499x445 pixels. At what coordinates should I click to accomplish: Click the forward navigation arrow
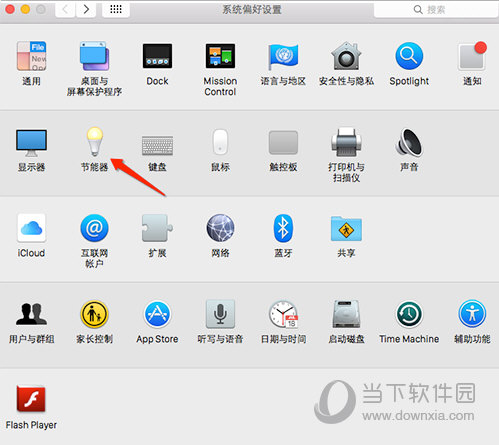(86, 9)
